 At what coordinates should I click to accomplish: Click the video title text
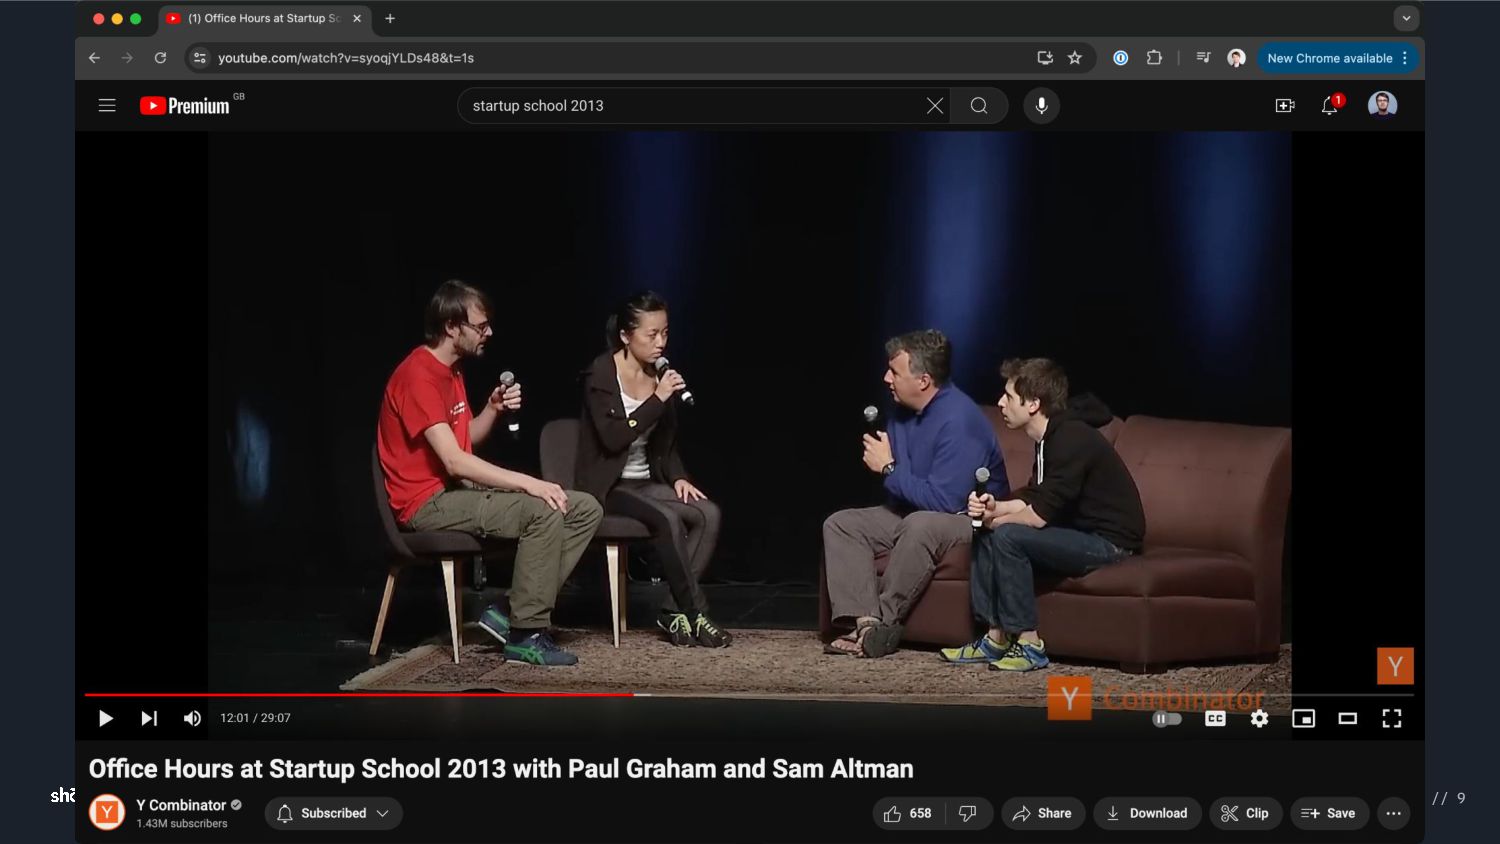point(501,768)
